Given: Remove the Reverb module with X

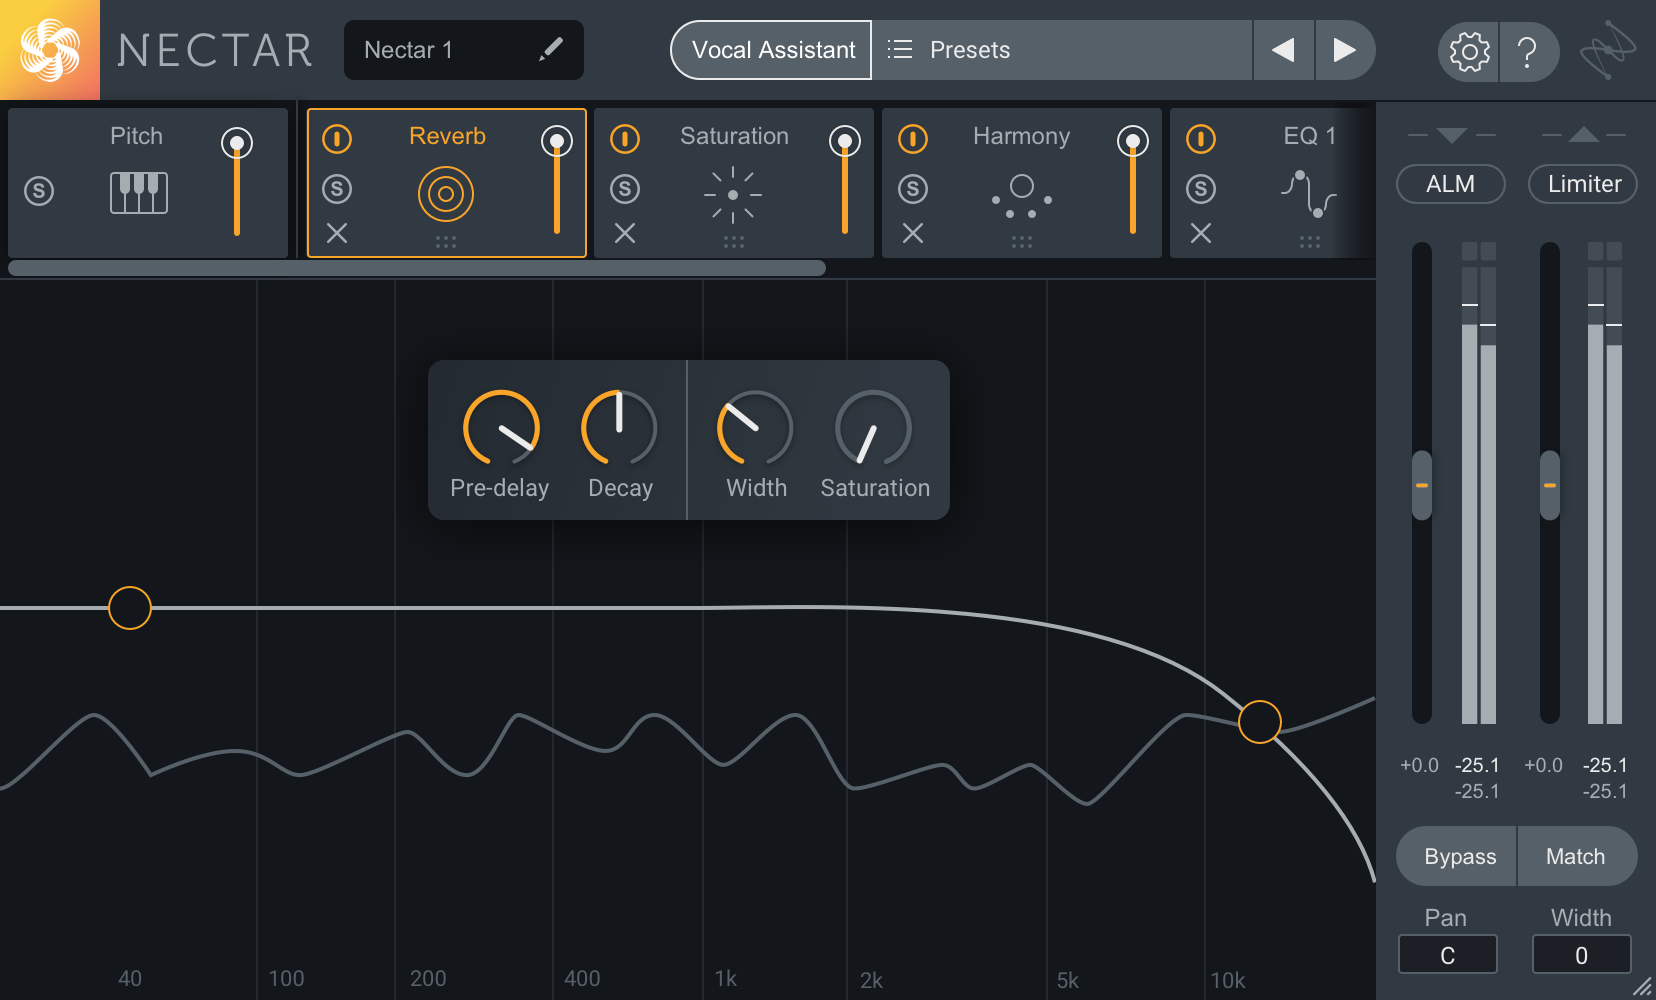Looking at the screenshot, I should pos(337,233).
